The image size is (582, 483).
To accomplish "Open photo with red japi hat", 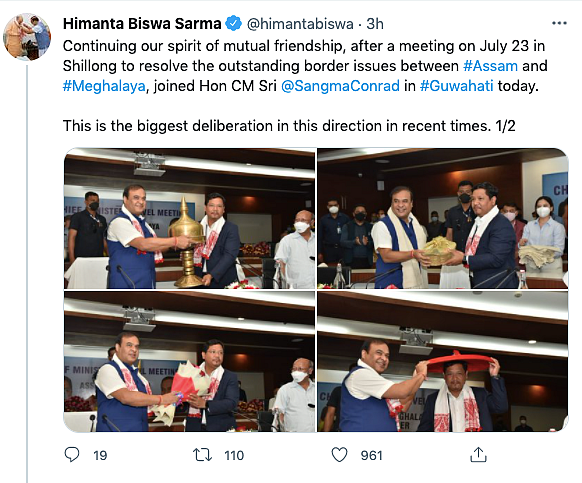I will [443, 361].
